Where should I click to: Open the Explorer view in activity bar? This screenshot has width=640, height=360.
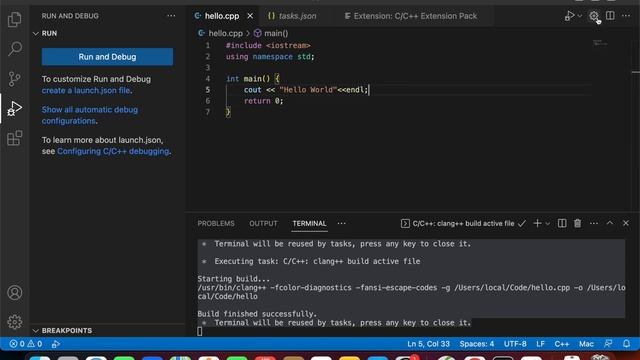click(x=15, y=19)
